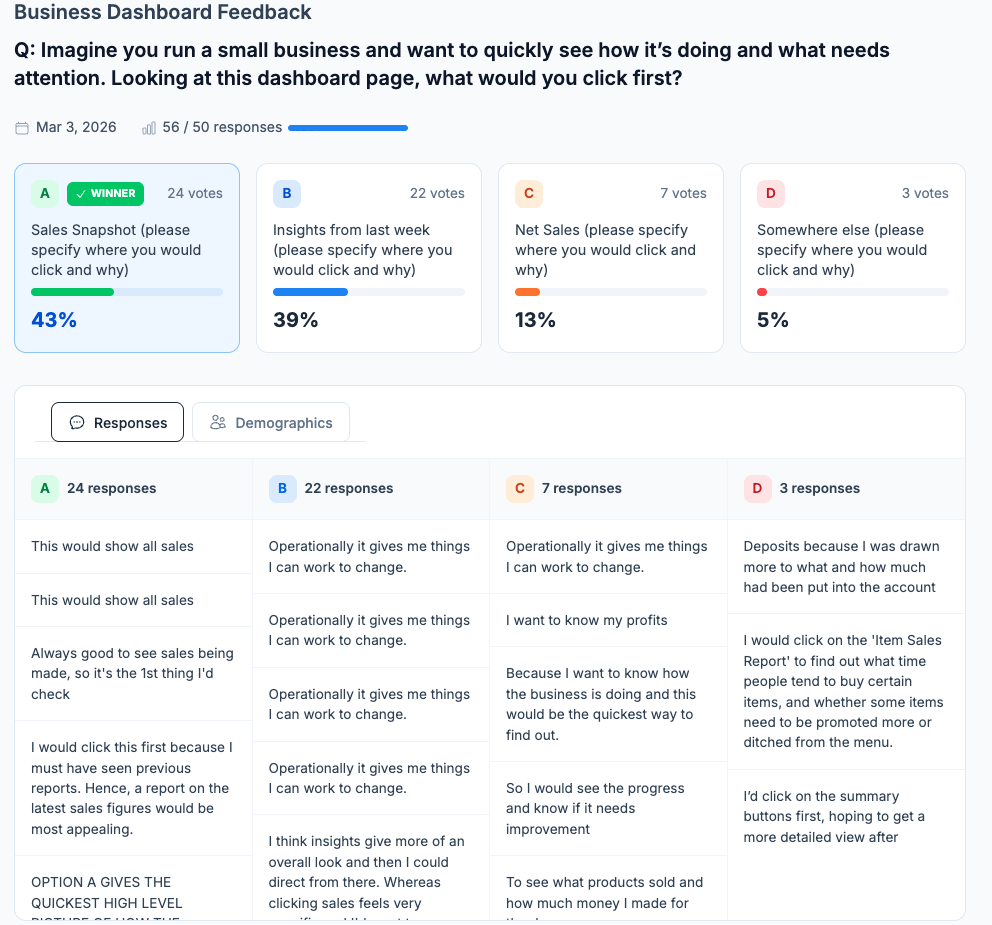Click the speech bubble icon on Responses tab

point(77,422)
